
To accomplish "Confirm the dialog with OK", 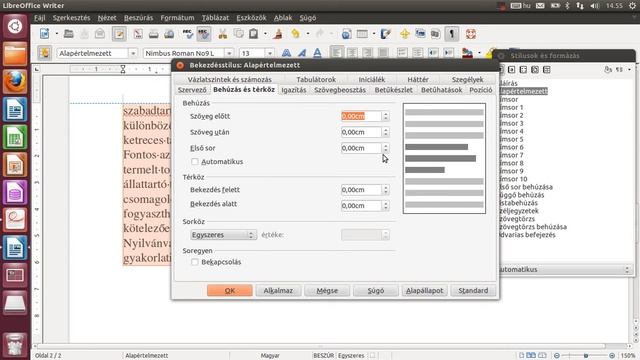I will coord(230,291).
